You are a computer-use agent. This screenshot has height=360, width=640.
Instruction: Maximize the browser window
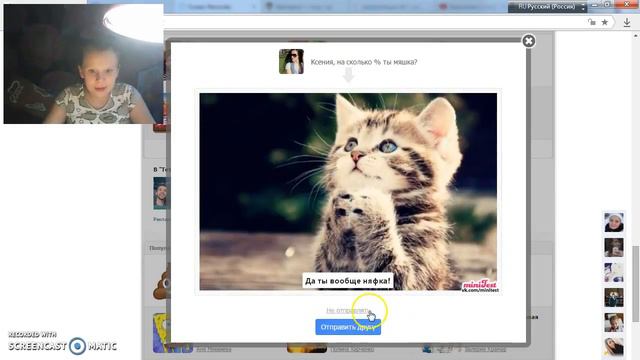[608, 4]
